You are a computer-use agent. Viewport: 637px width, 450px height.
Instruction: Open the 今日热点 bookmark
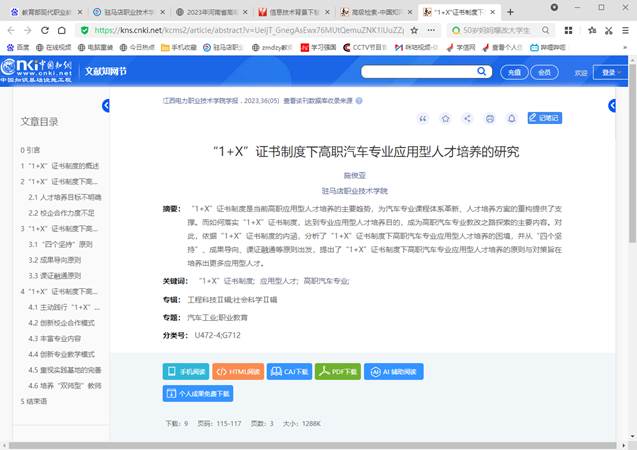(137, 48)
